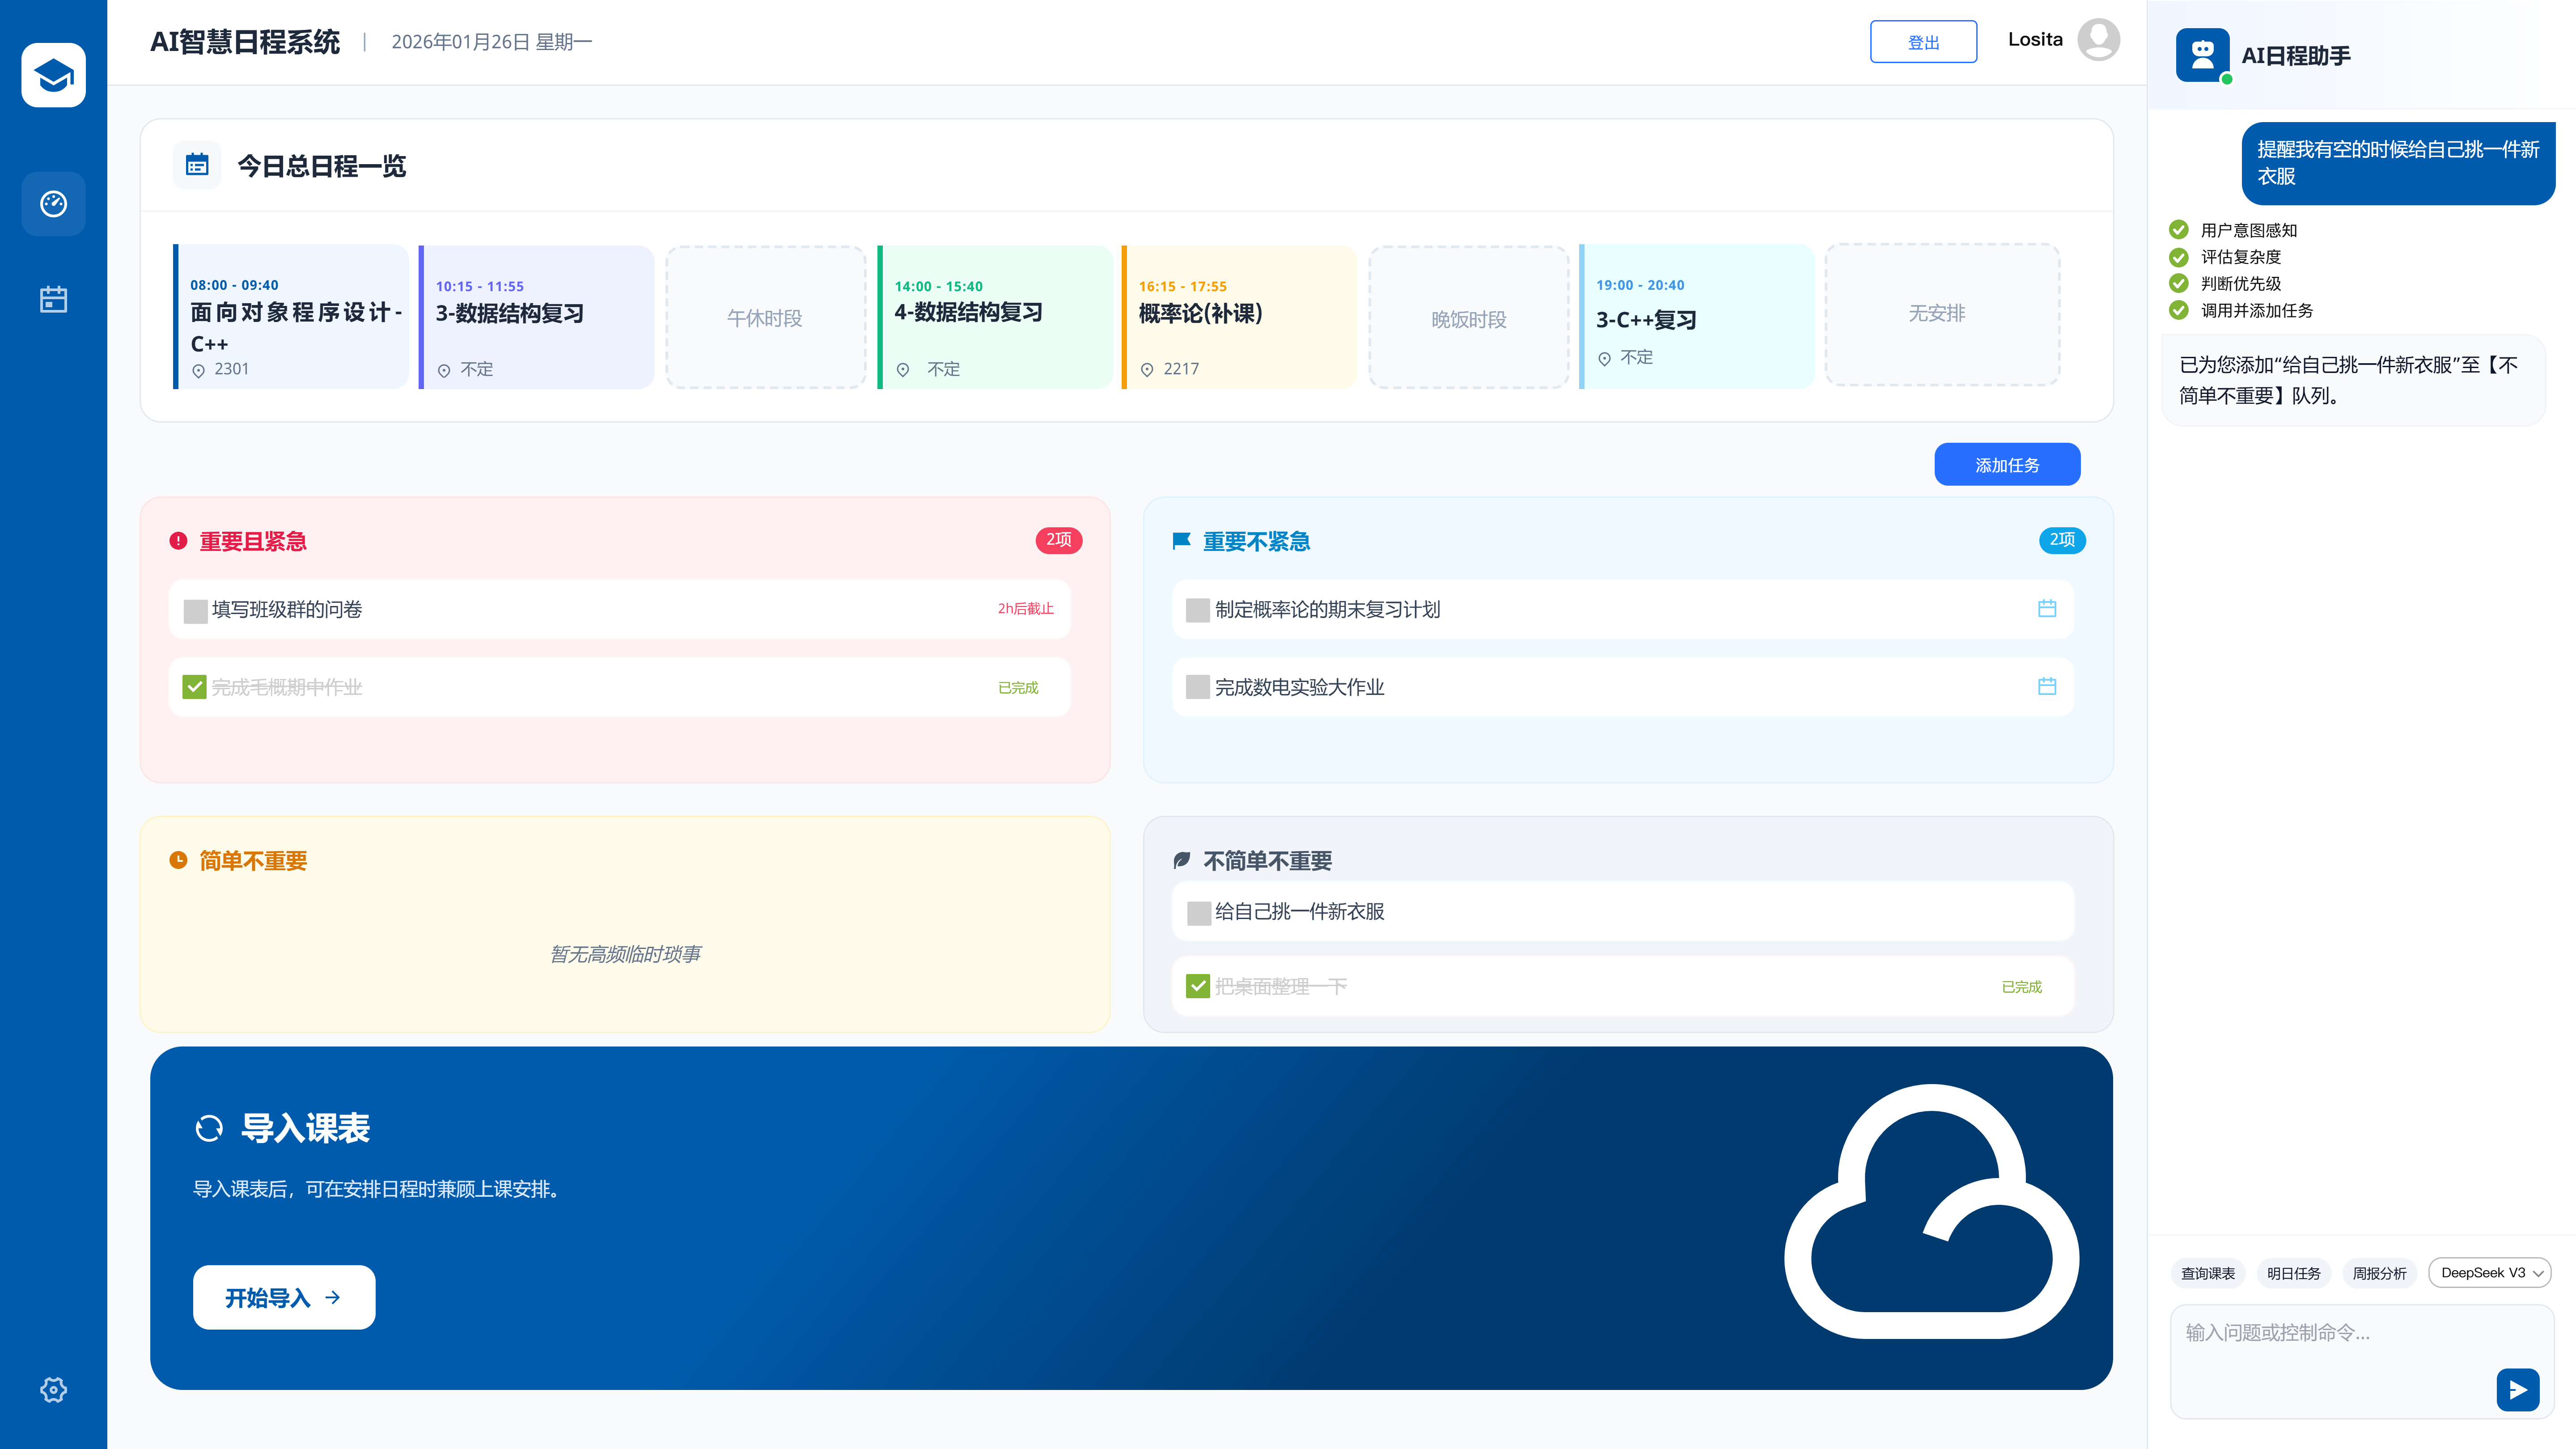The height and width of the screenshot is (1449, 2576).
Task: Click location pin for room 2217
Action: (1147, 370)
